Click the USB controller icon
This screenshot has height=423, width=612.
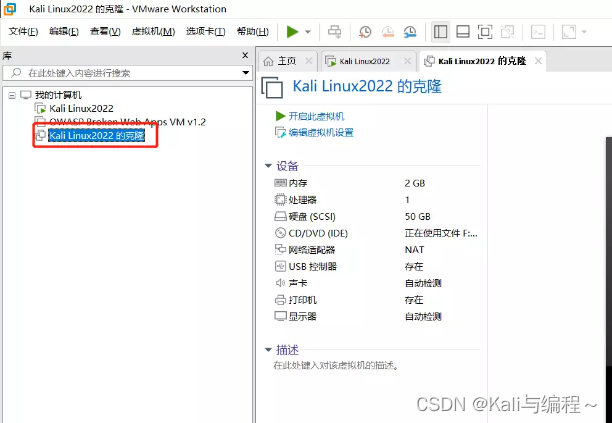(x=280, y=266)
